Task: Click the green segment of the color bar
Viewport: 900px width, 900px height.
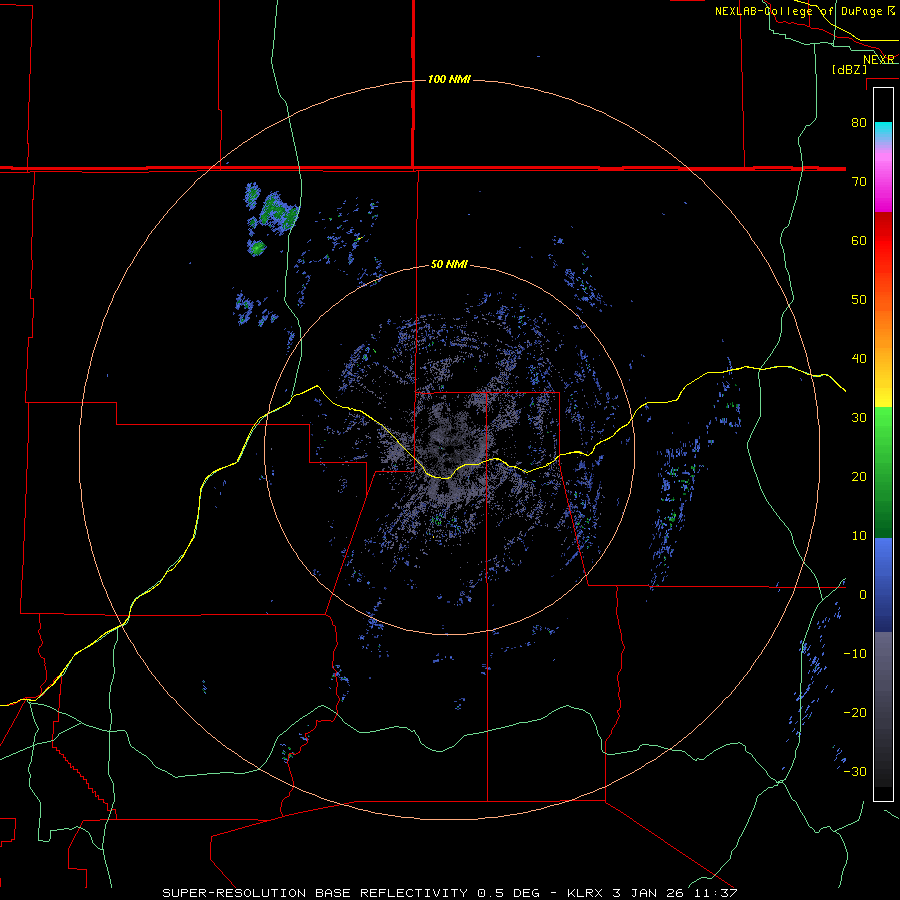Action: 883,472
